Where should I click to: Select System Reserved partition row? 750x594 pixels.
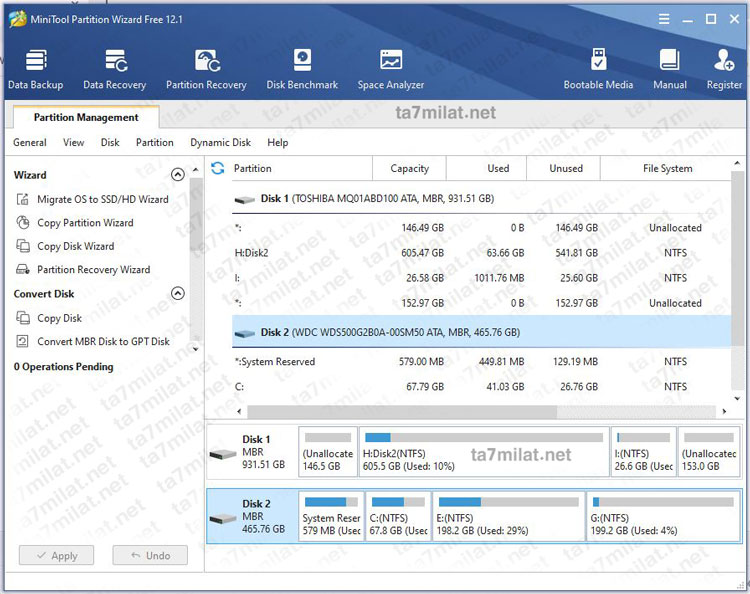pos(482,362)
